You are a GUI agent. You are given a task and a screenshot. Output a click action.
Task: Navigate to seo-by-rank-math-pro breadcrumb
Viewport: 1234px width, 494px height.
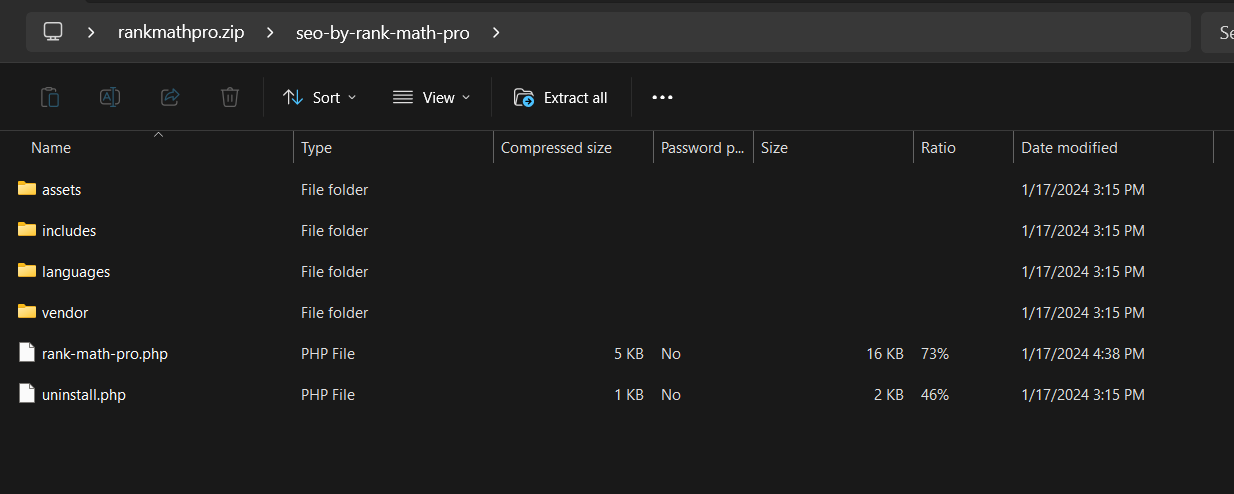coord(382,32)
